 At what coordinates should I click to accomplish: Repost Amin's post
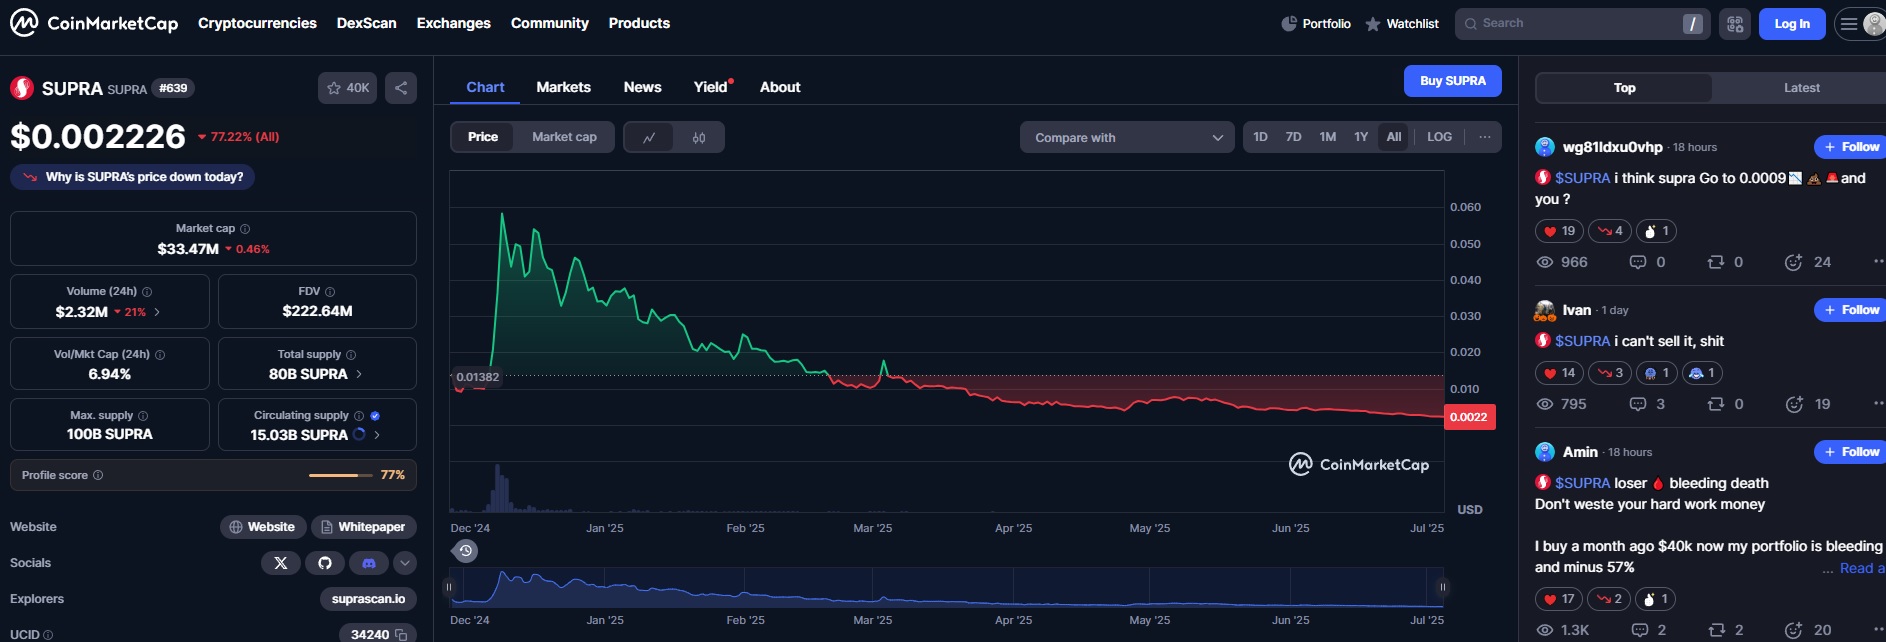(x=1717, y=630)
